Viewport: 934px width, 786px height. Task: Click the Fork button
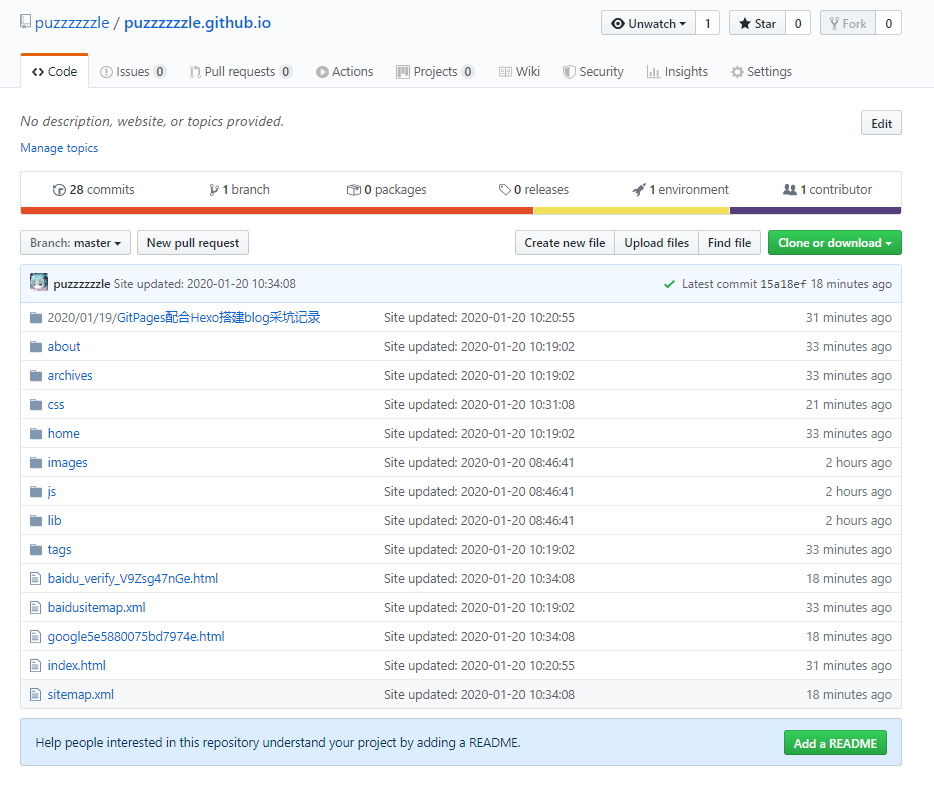pos(848,23)
